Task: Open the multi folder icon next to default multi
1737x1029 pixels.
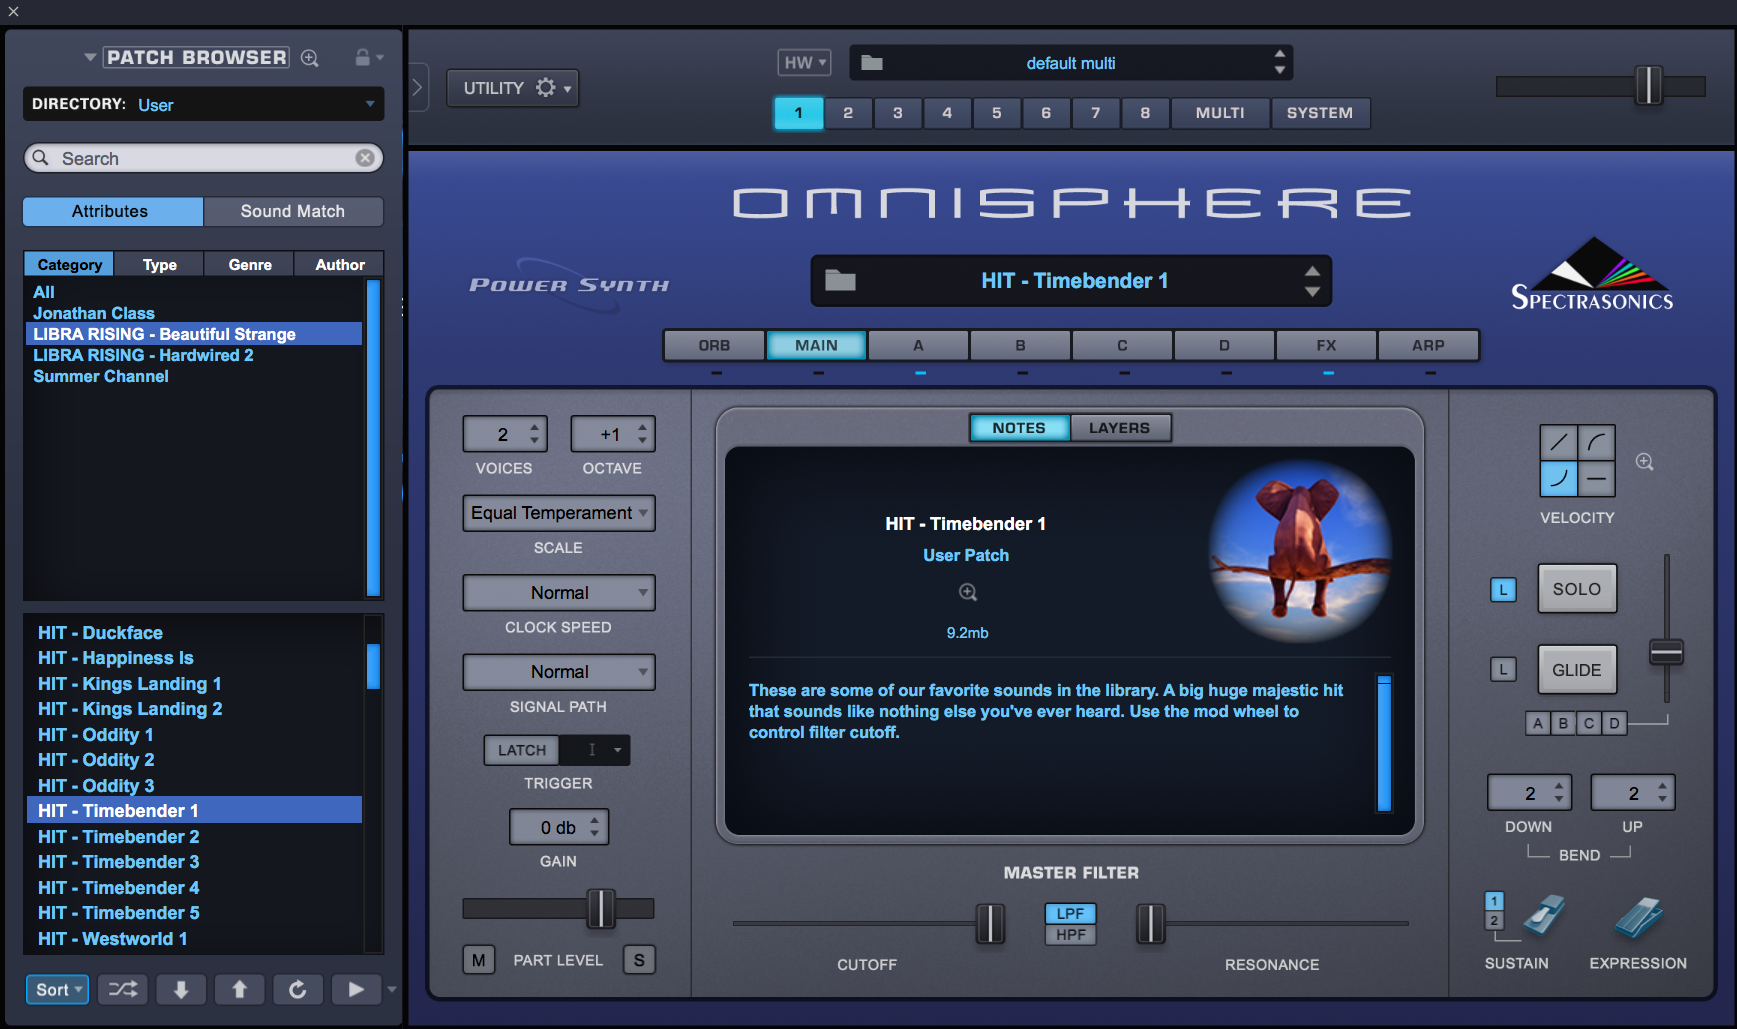Action: 872,63
